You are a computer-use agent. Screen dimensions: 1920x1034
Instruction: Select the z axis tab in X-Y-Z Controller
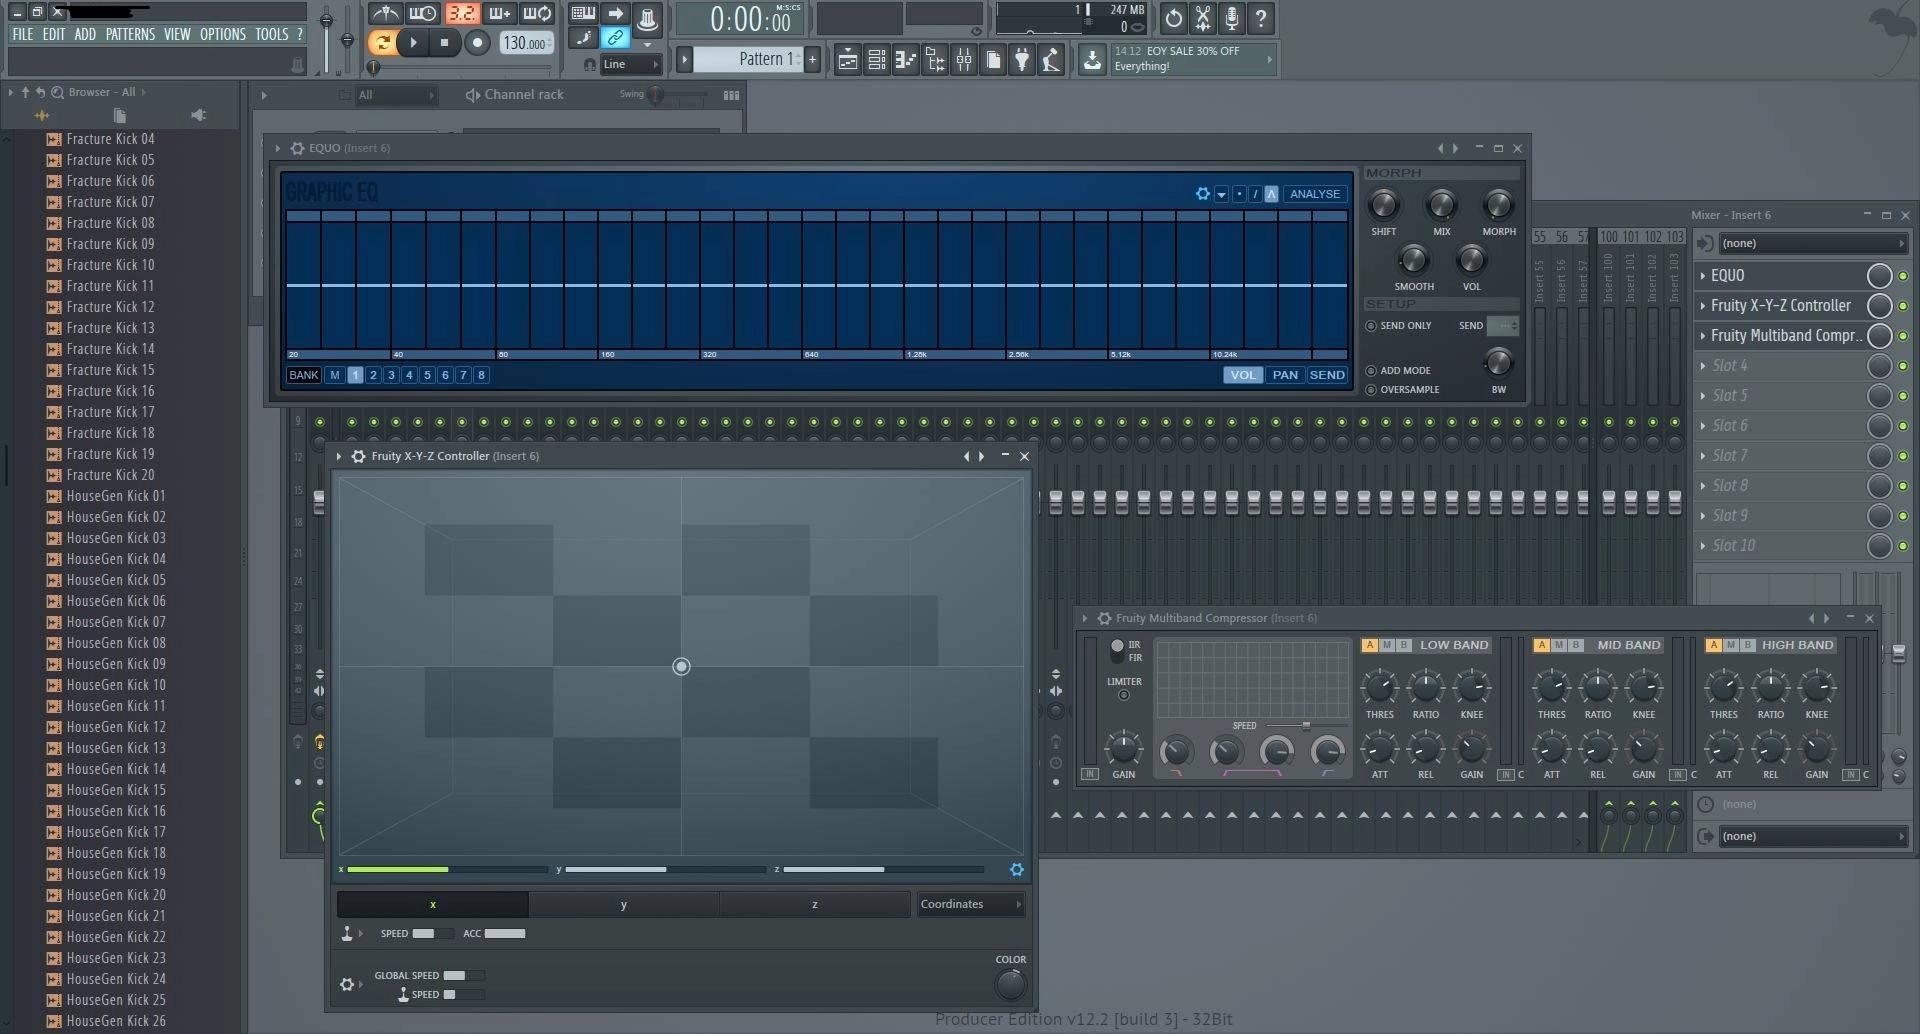click(x=814, y=904)
